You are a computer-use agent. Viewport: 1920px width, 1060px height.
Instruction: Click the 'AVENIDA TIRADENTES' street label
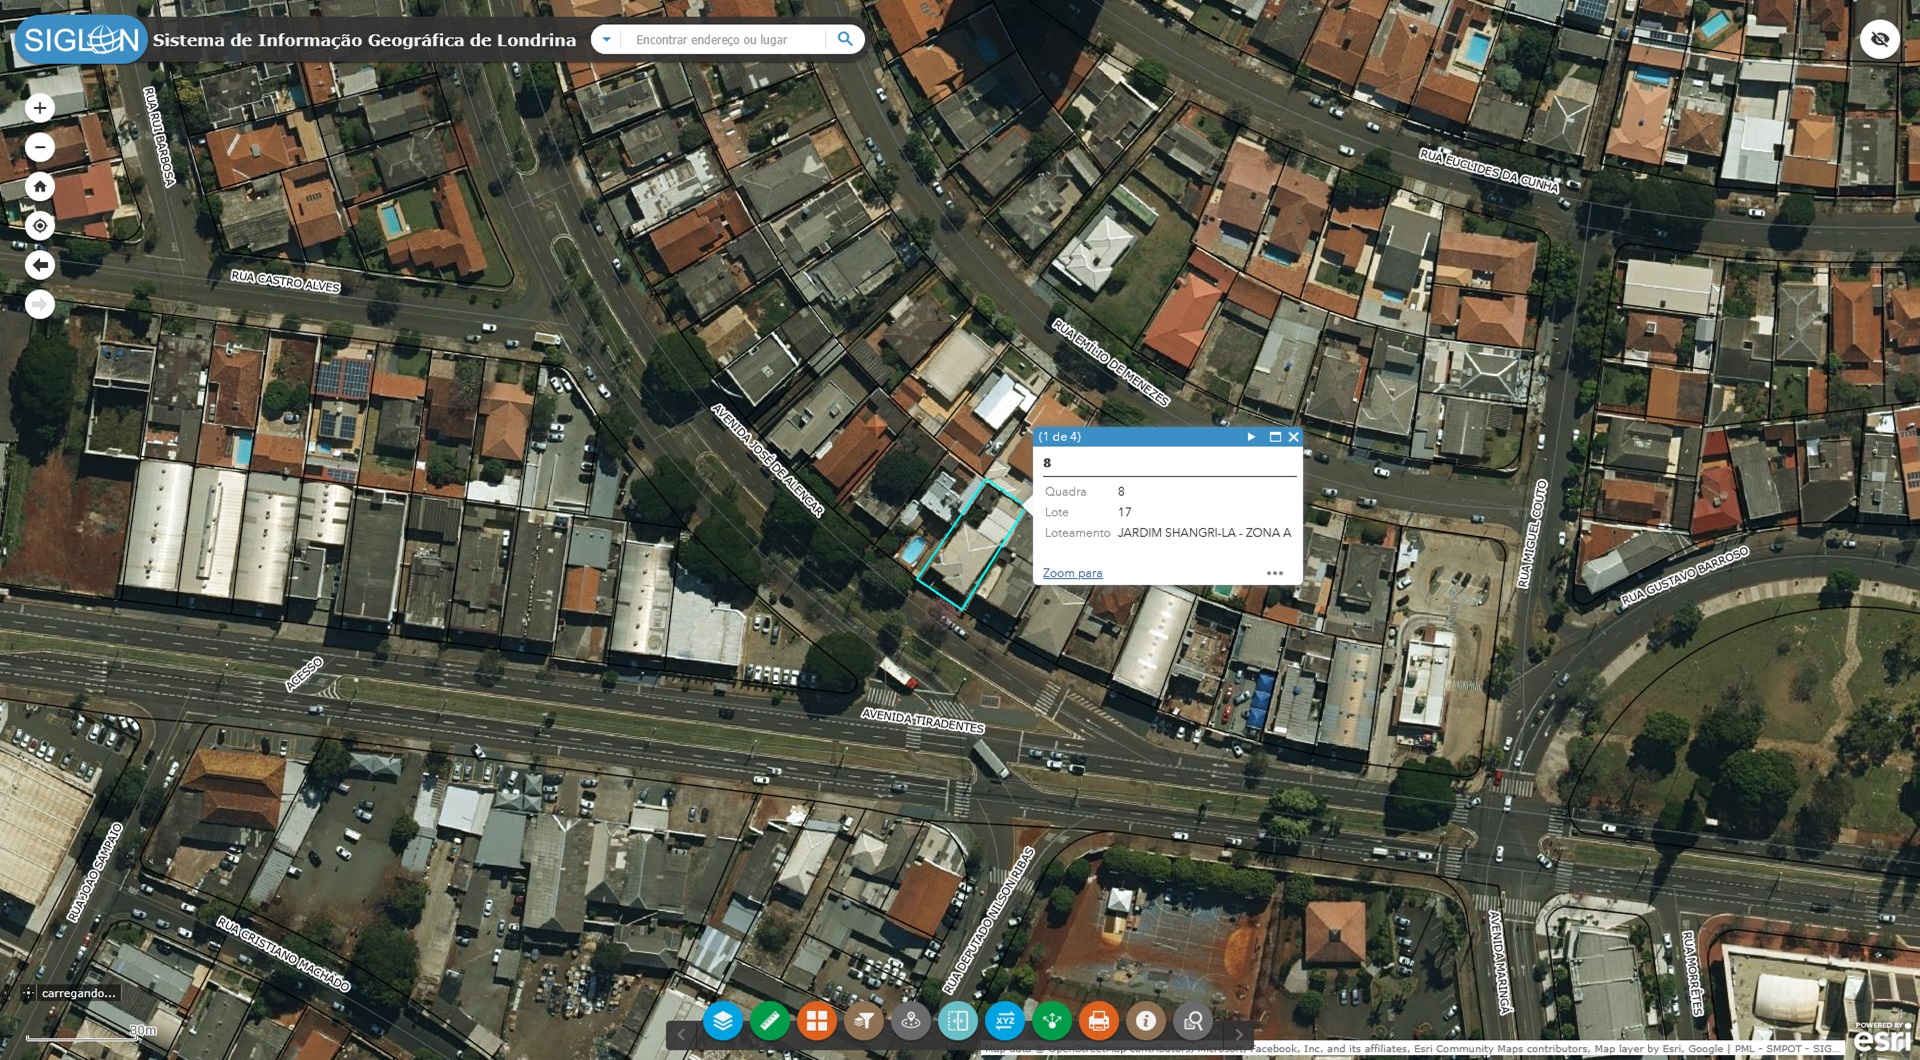point(923,721)
